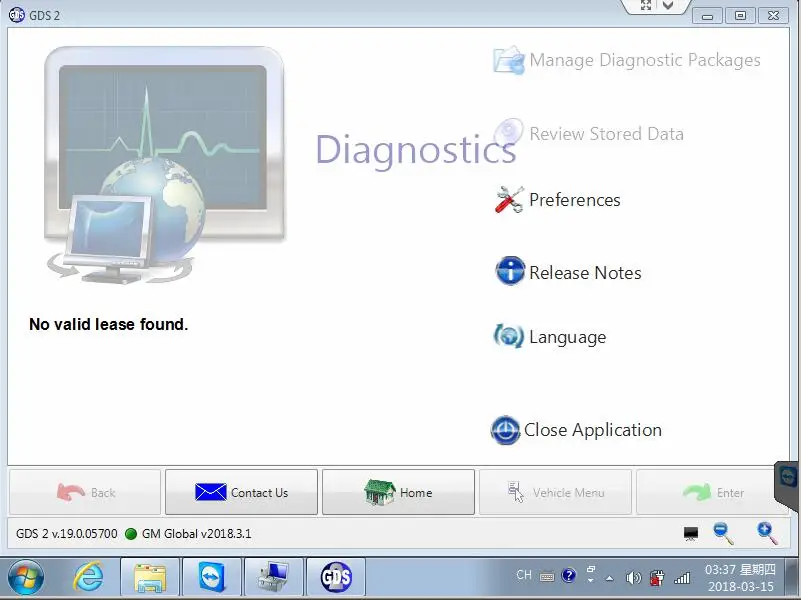Image resolution: width=801 pixels, height=600 pixels.
Task: Click the GDS taskbar icon
Action: [x=336, y=578]
